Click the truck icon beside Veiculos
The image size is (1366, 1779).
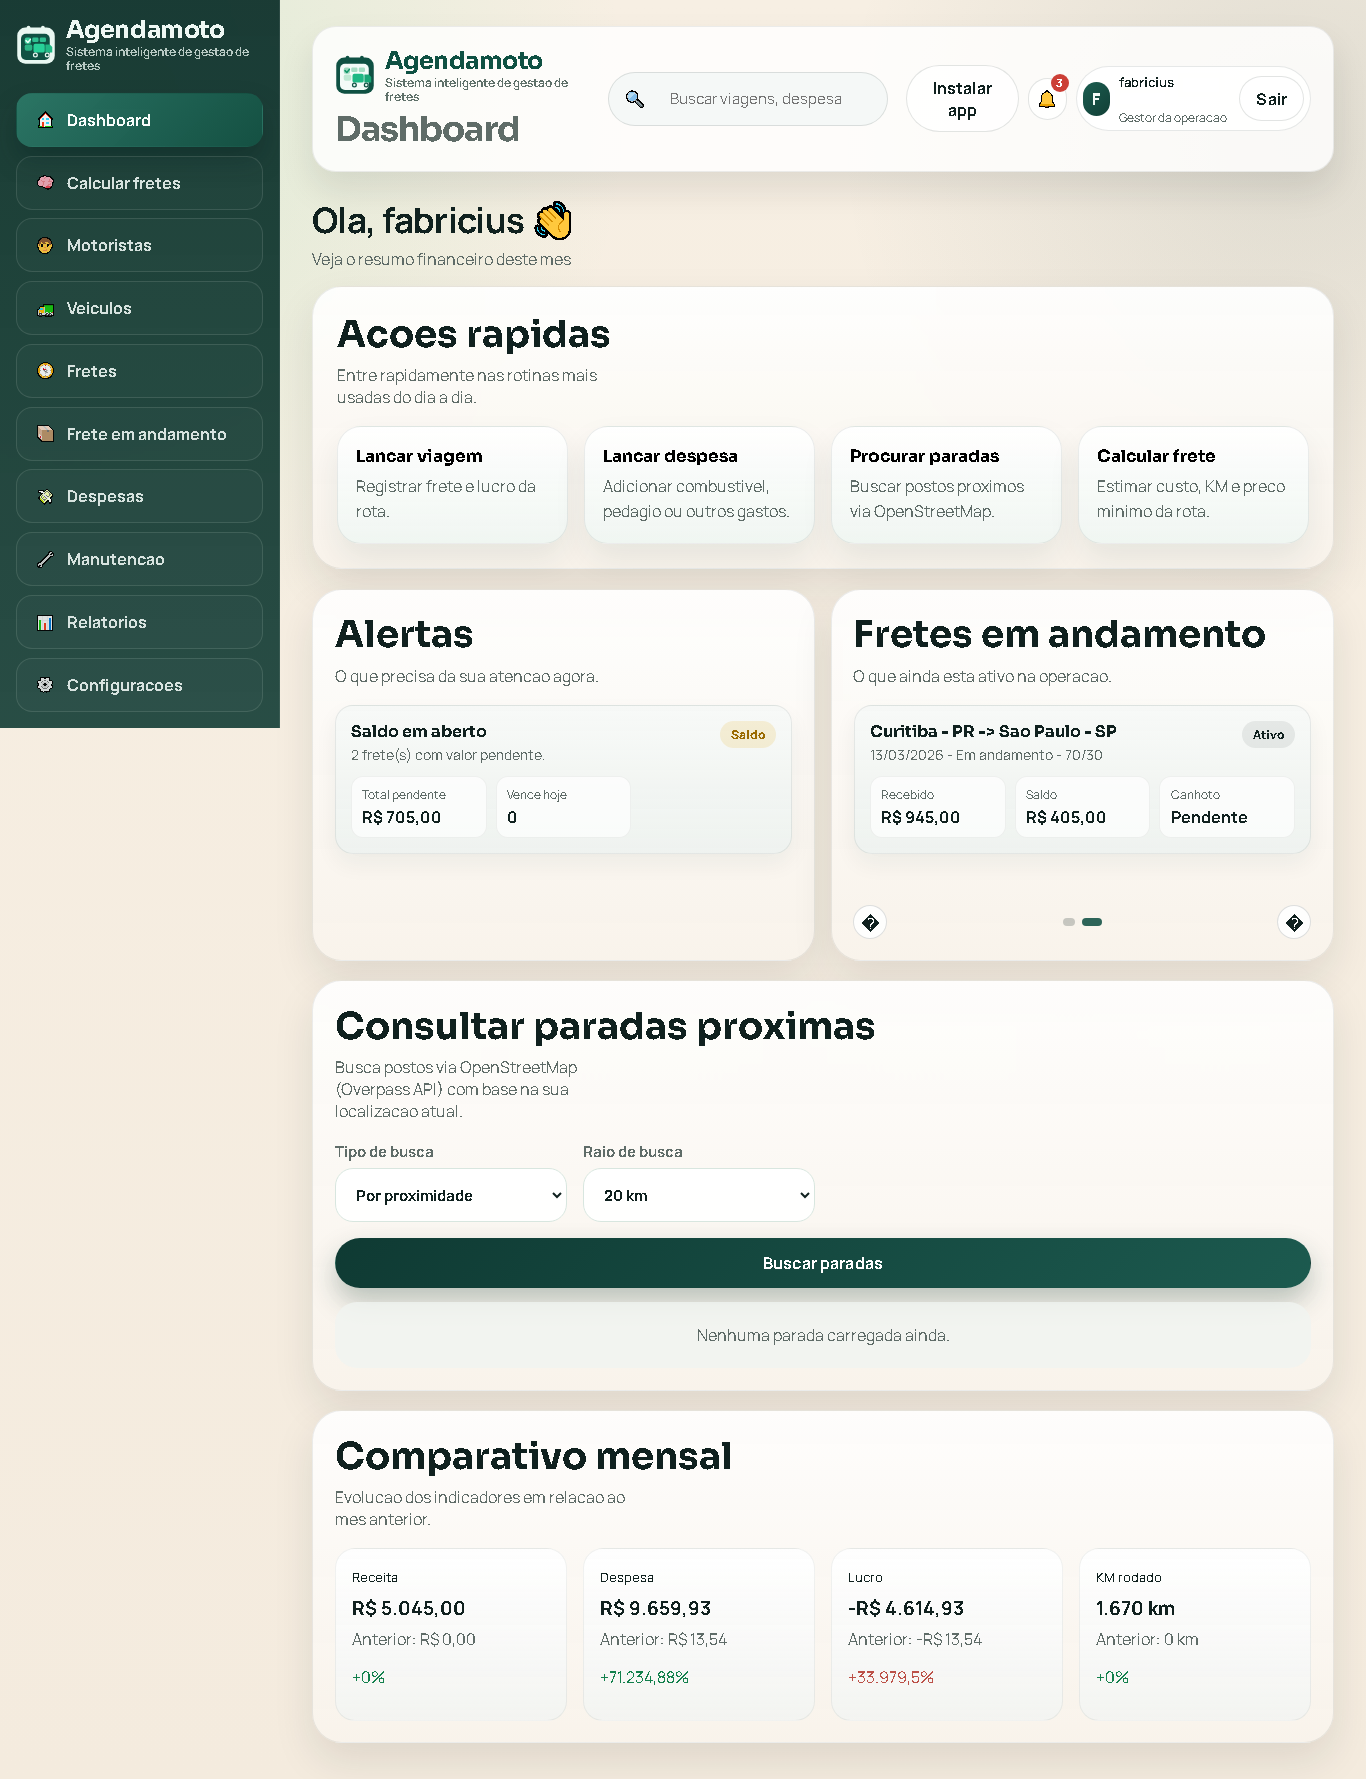45,308
